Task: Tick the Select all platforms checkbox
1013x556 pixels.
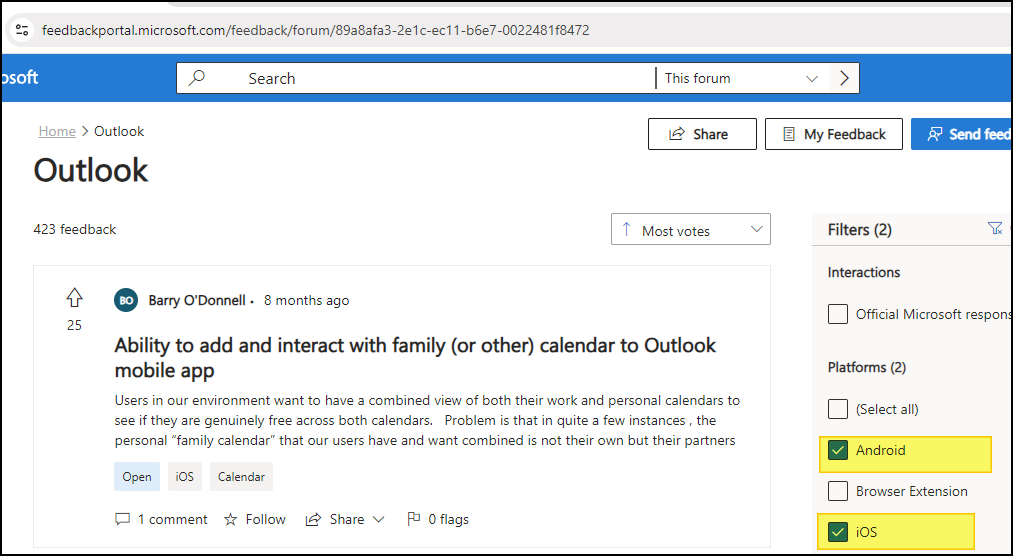Action: point(838,409)
